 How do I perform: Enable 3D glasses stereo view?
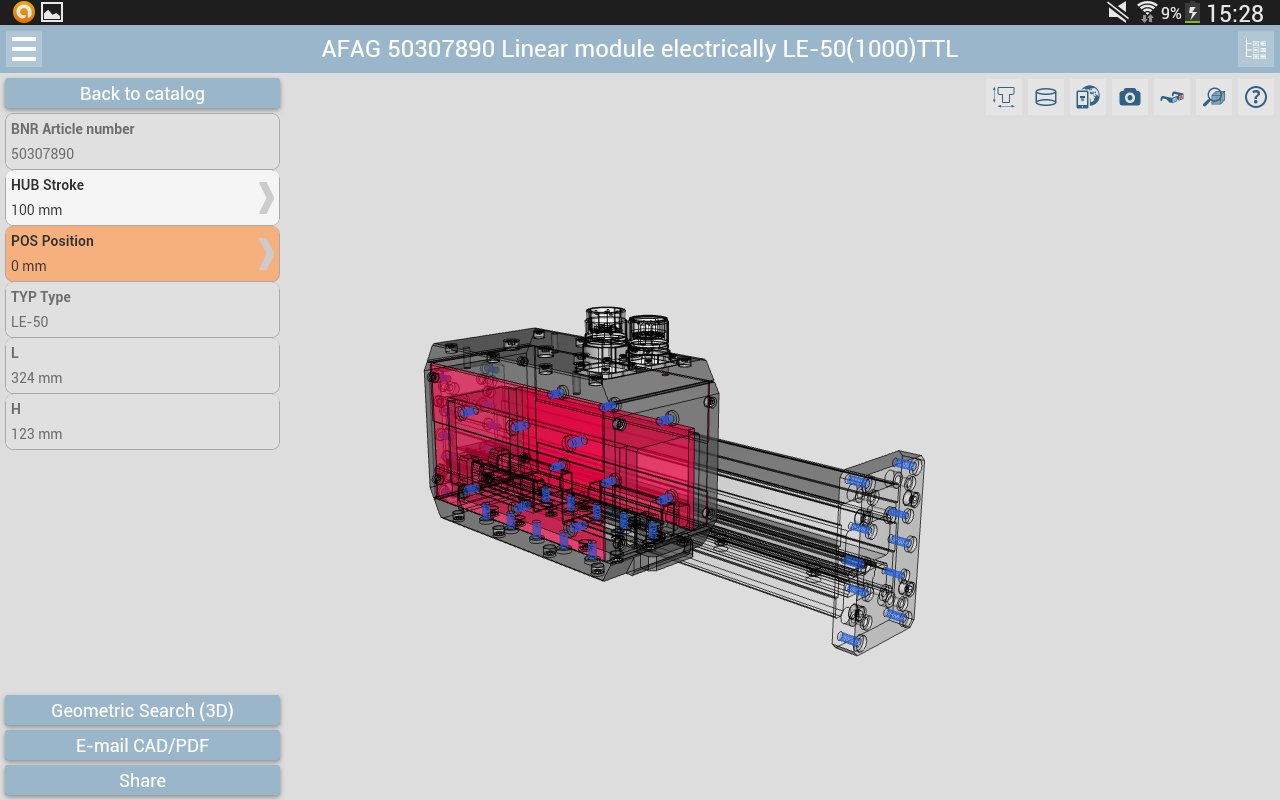[x=1172, y=97]
